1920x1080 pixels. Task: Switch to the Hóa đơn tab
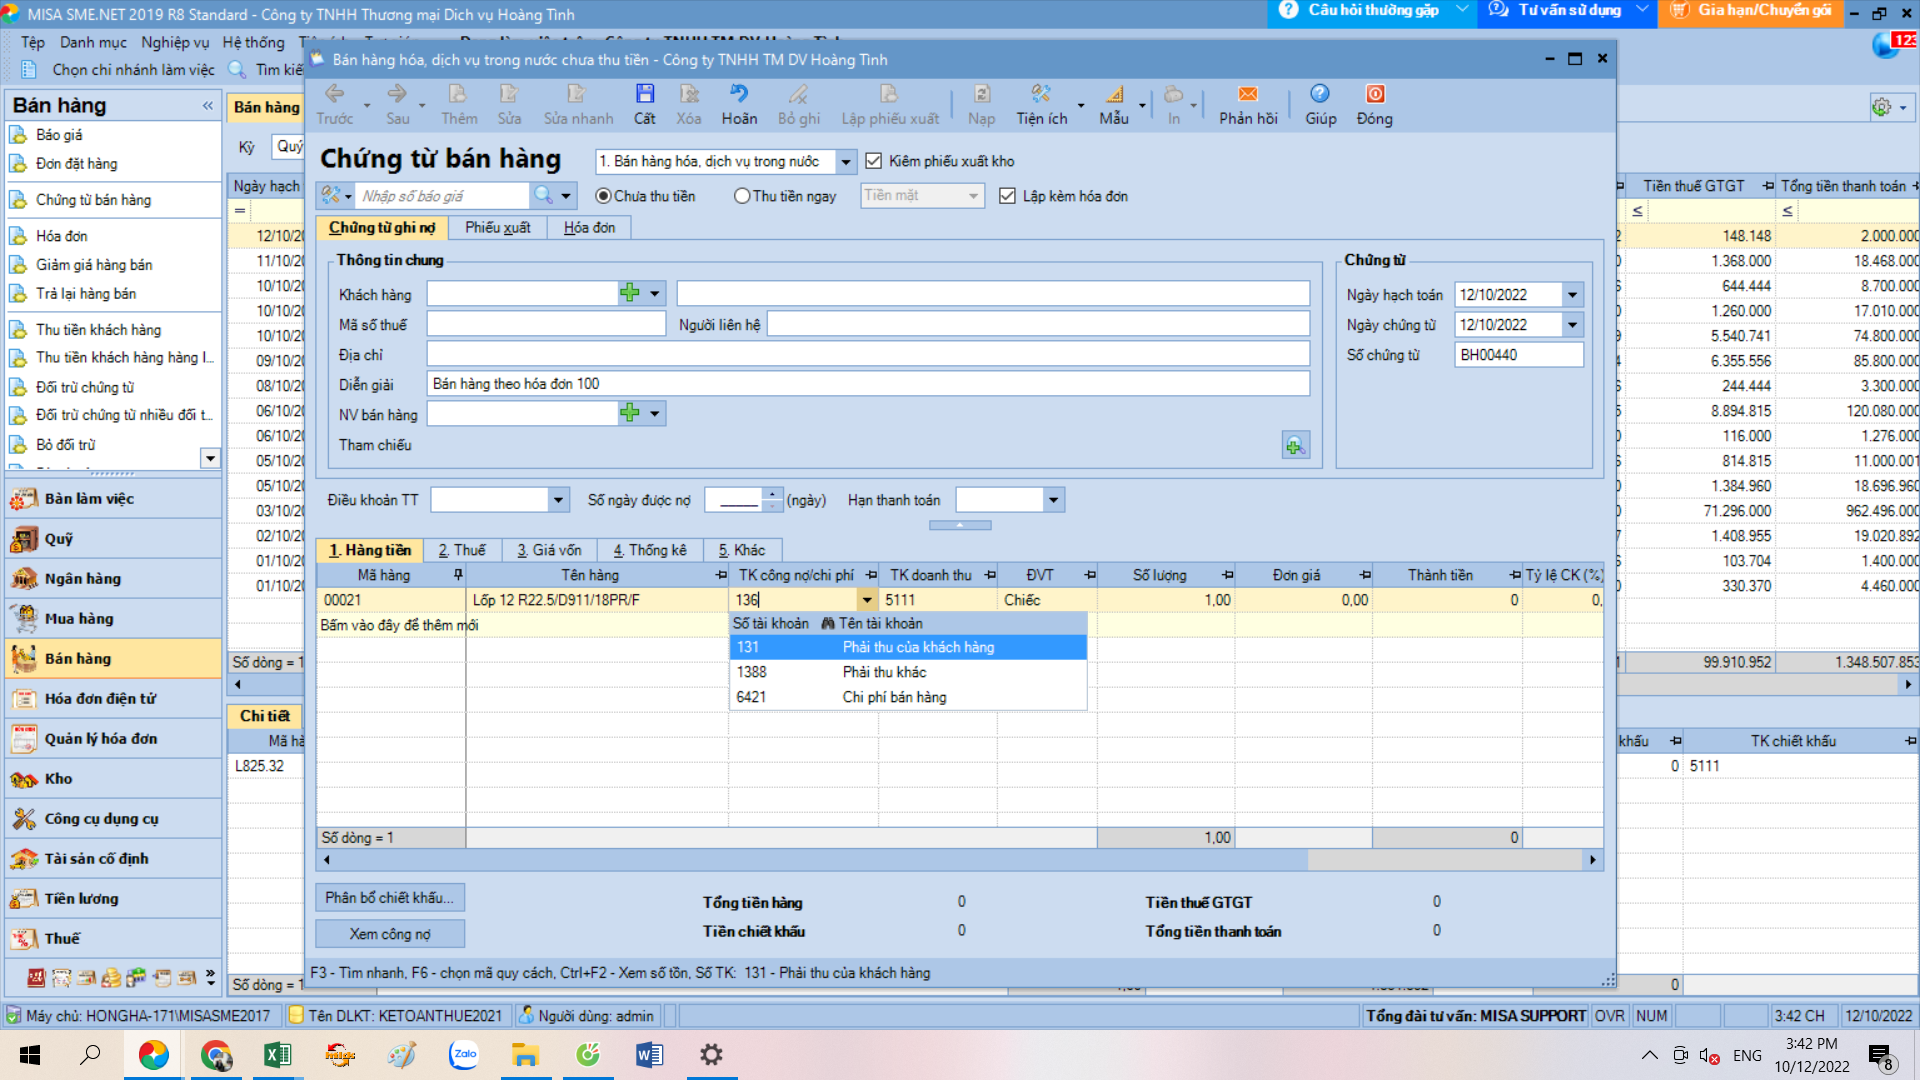pos(589,228)
